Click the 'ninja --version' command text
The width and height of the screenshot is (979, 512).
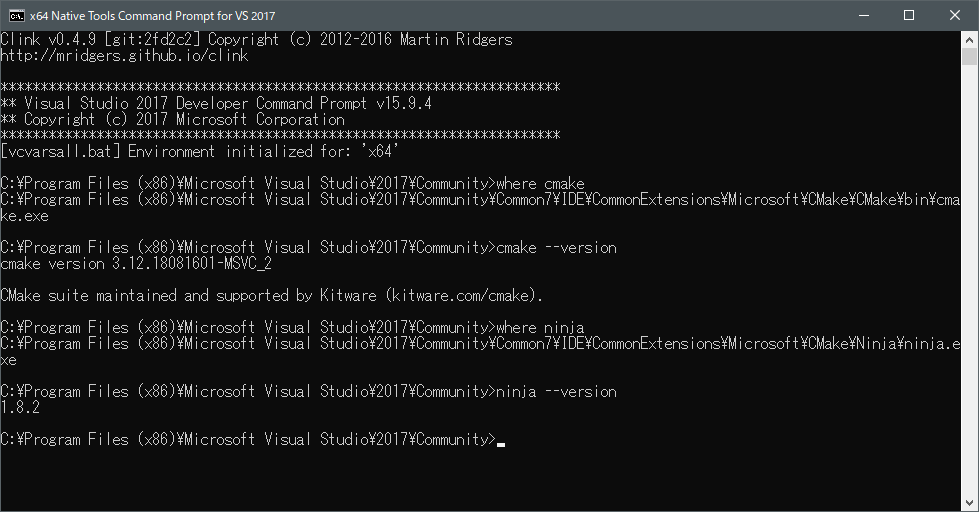point(556,391)
